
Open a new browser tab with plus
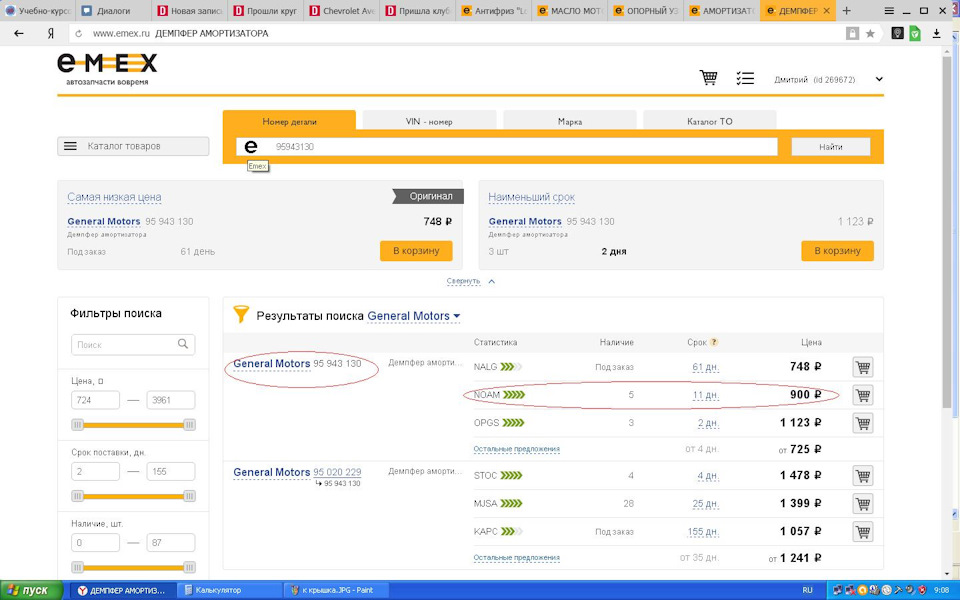[846, 10]
